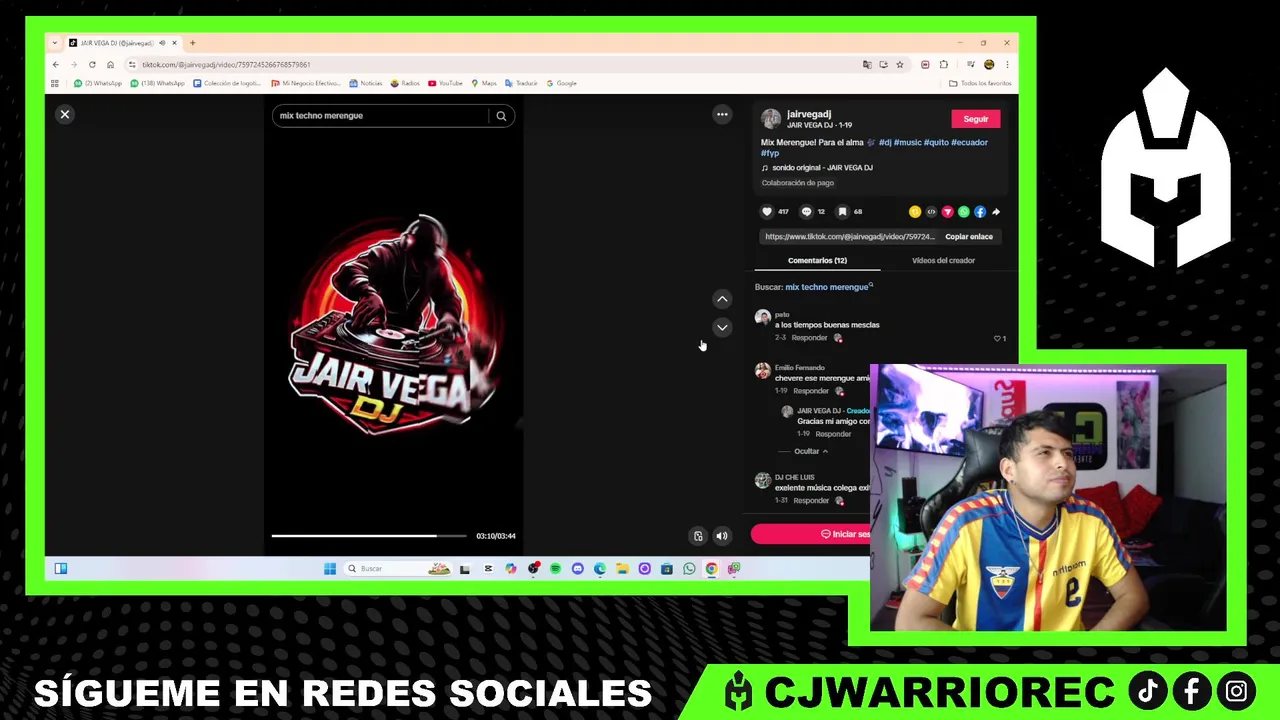Open Todos los favoritos folder

(981, 83)
